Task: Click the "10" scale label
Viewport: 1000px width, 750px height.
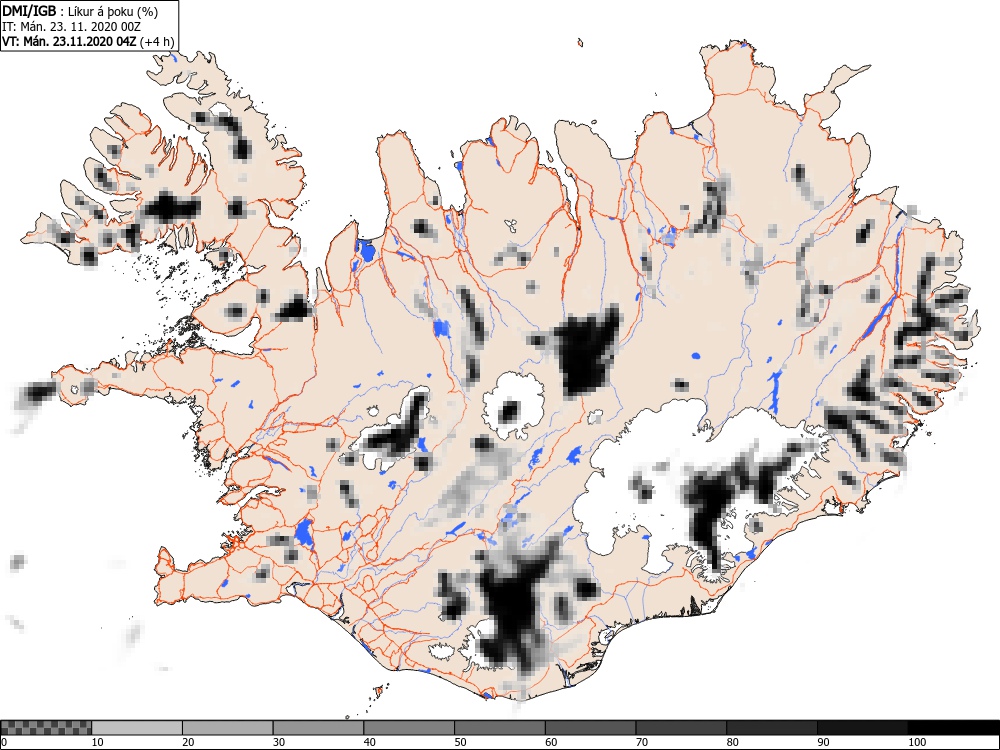Action: (98, 742)
